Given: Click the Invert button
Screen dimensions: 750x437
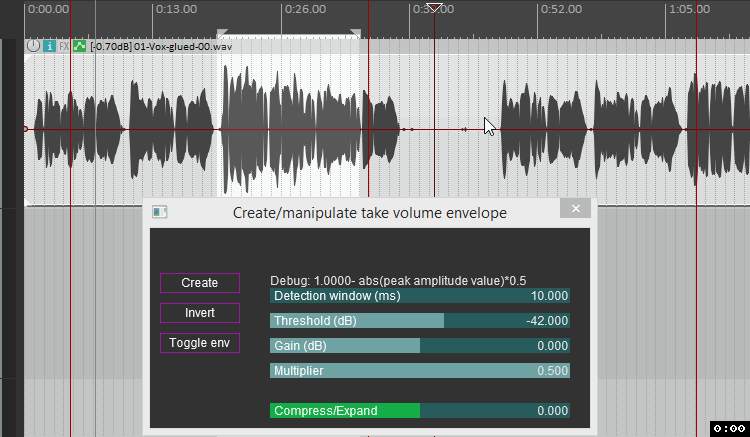Looking at the screenshot, I should pyautogui.click(x=200, y=313).
